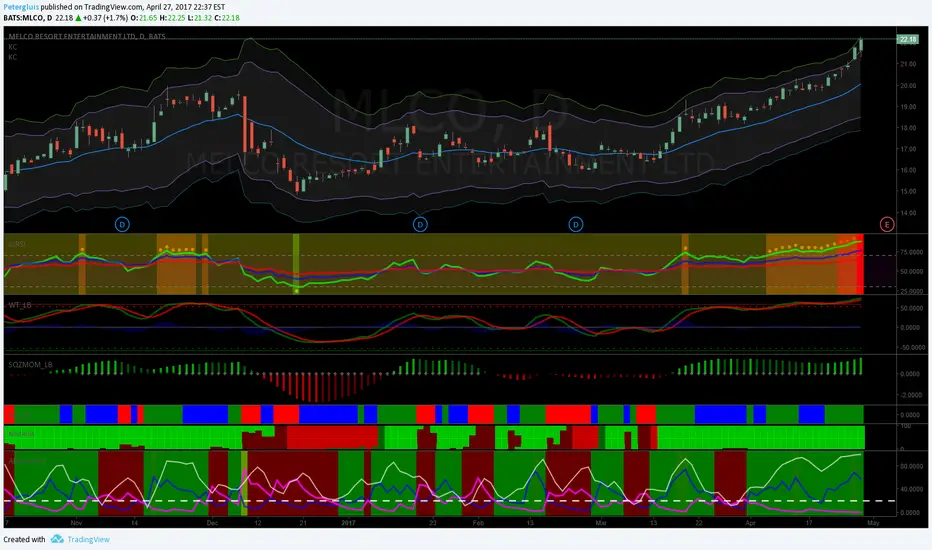This screenshot has width=932, height=550.
Task: Click the May date axis label
Action: coord(873,523)
